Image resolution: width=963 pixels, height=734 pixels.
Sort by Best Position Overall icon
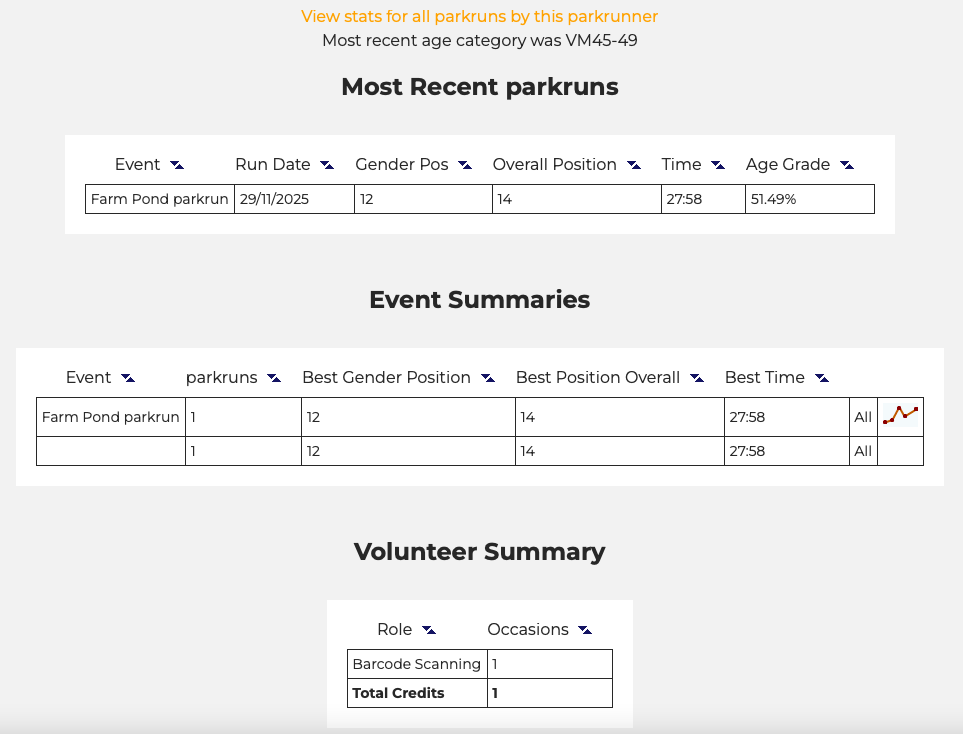(x=696, y=378)
